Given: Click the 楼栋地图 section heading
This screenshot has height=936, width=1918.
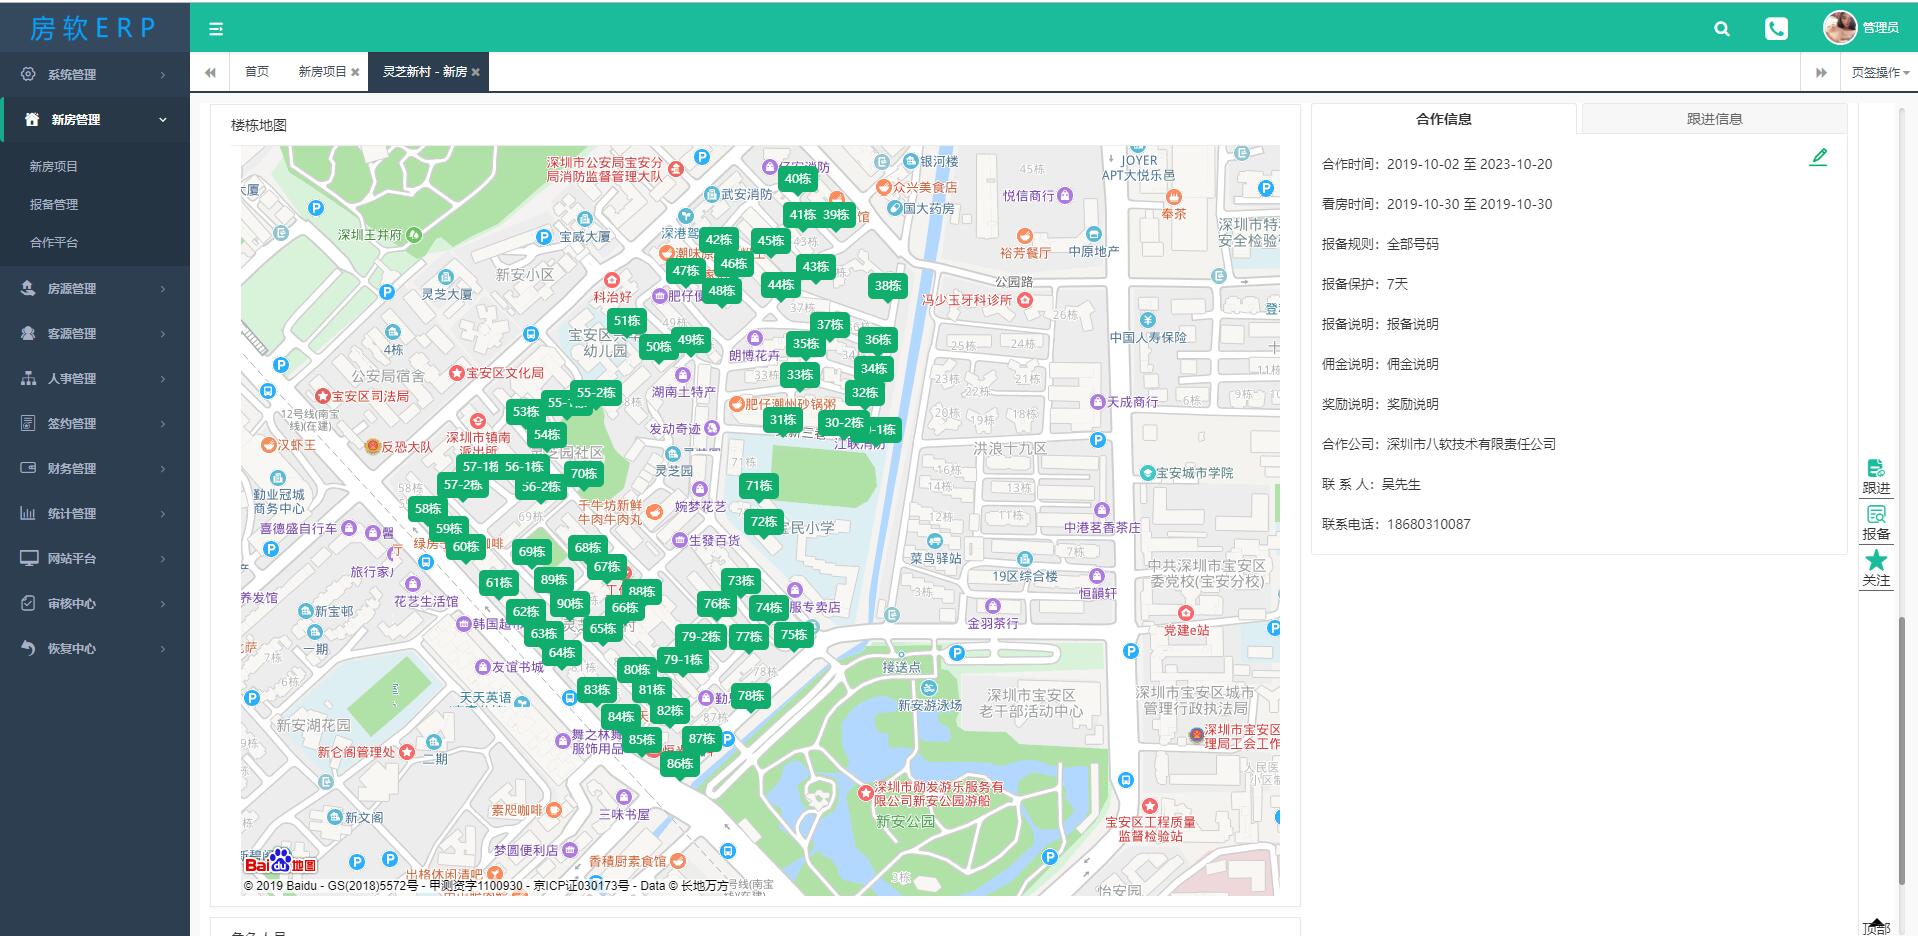Looking at the screenshot, I should [259, 125].
